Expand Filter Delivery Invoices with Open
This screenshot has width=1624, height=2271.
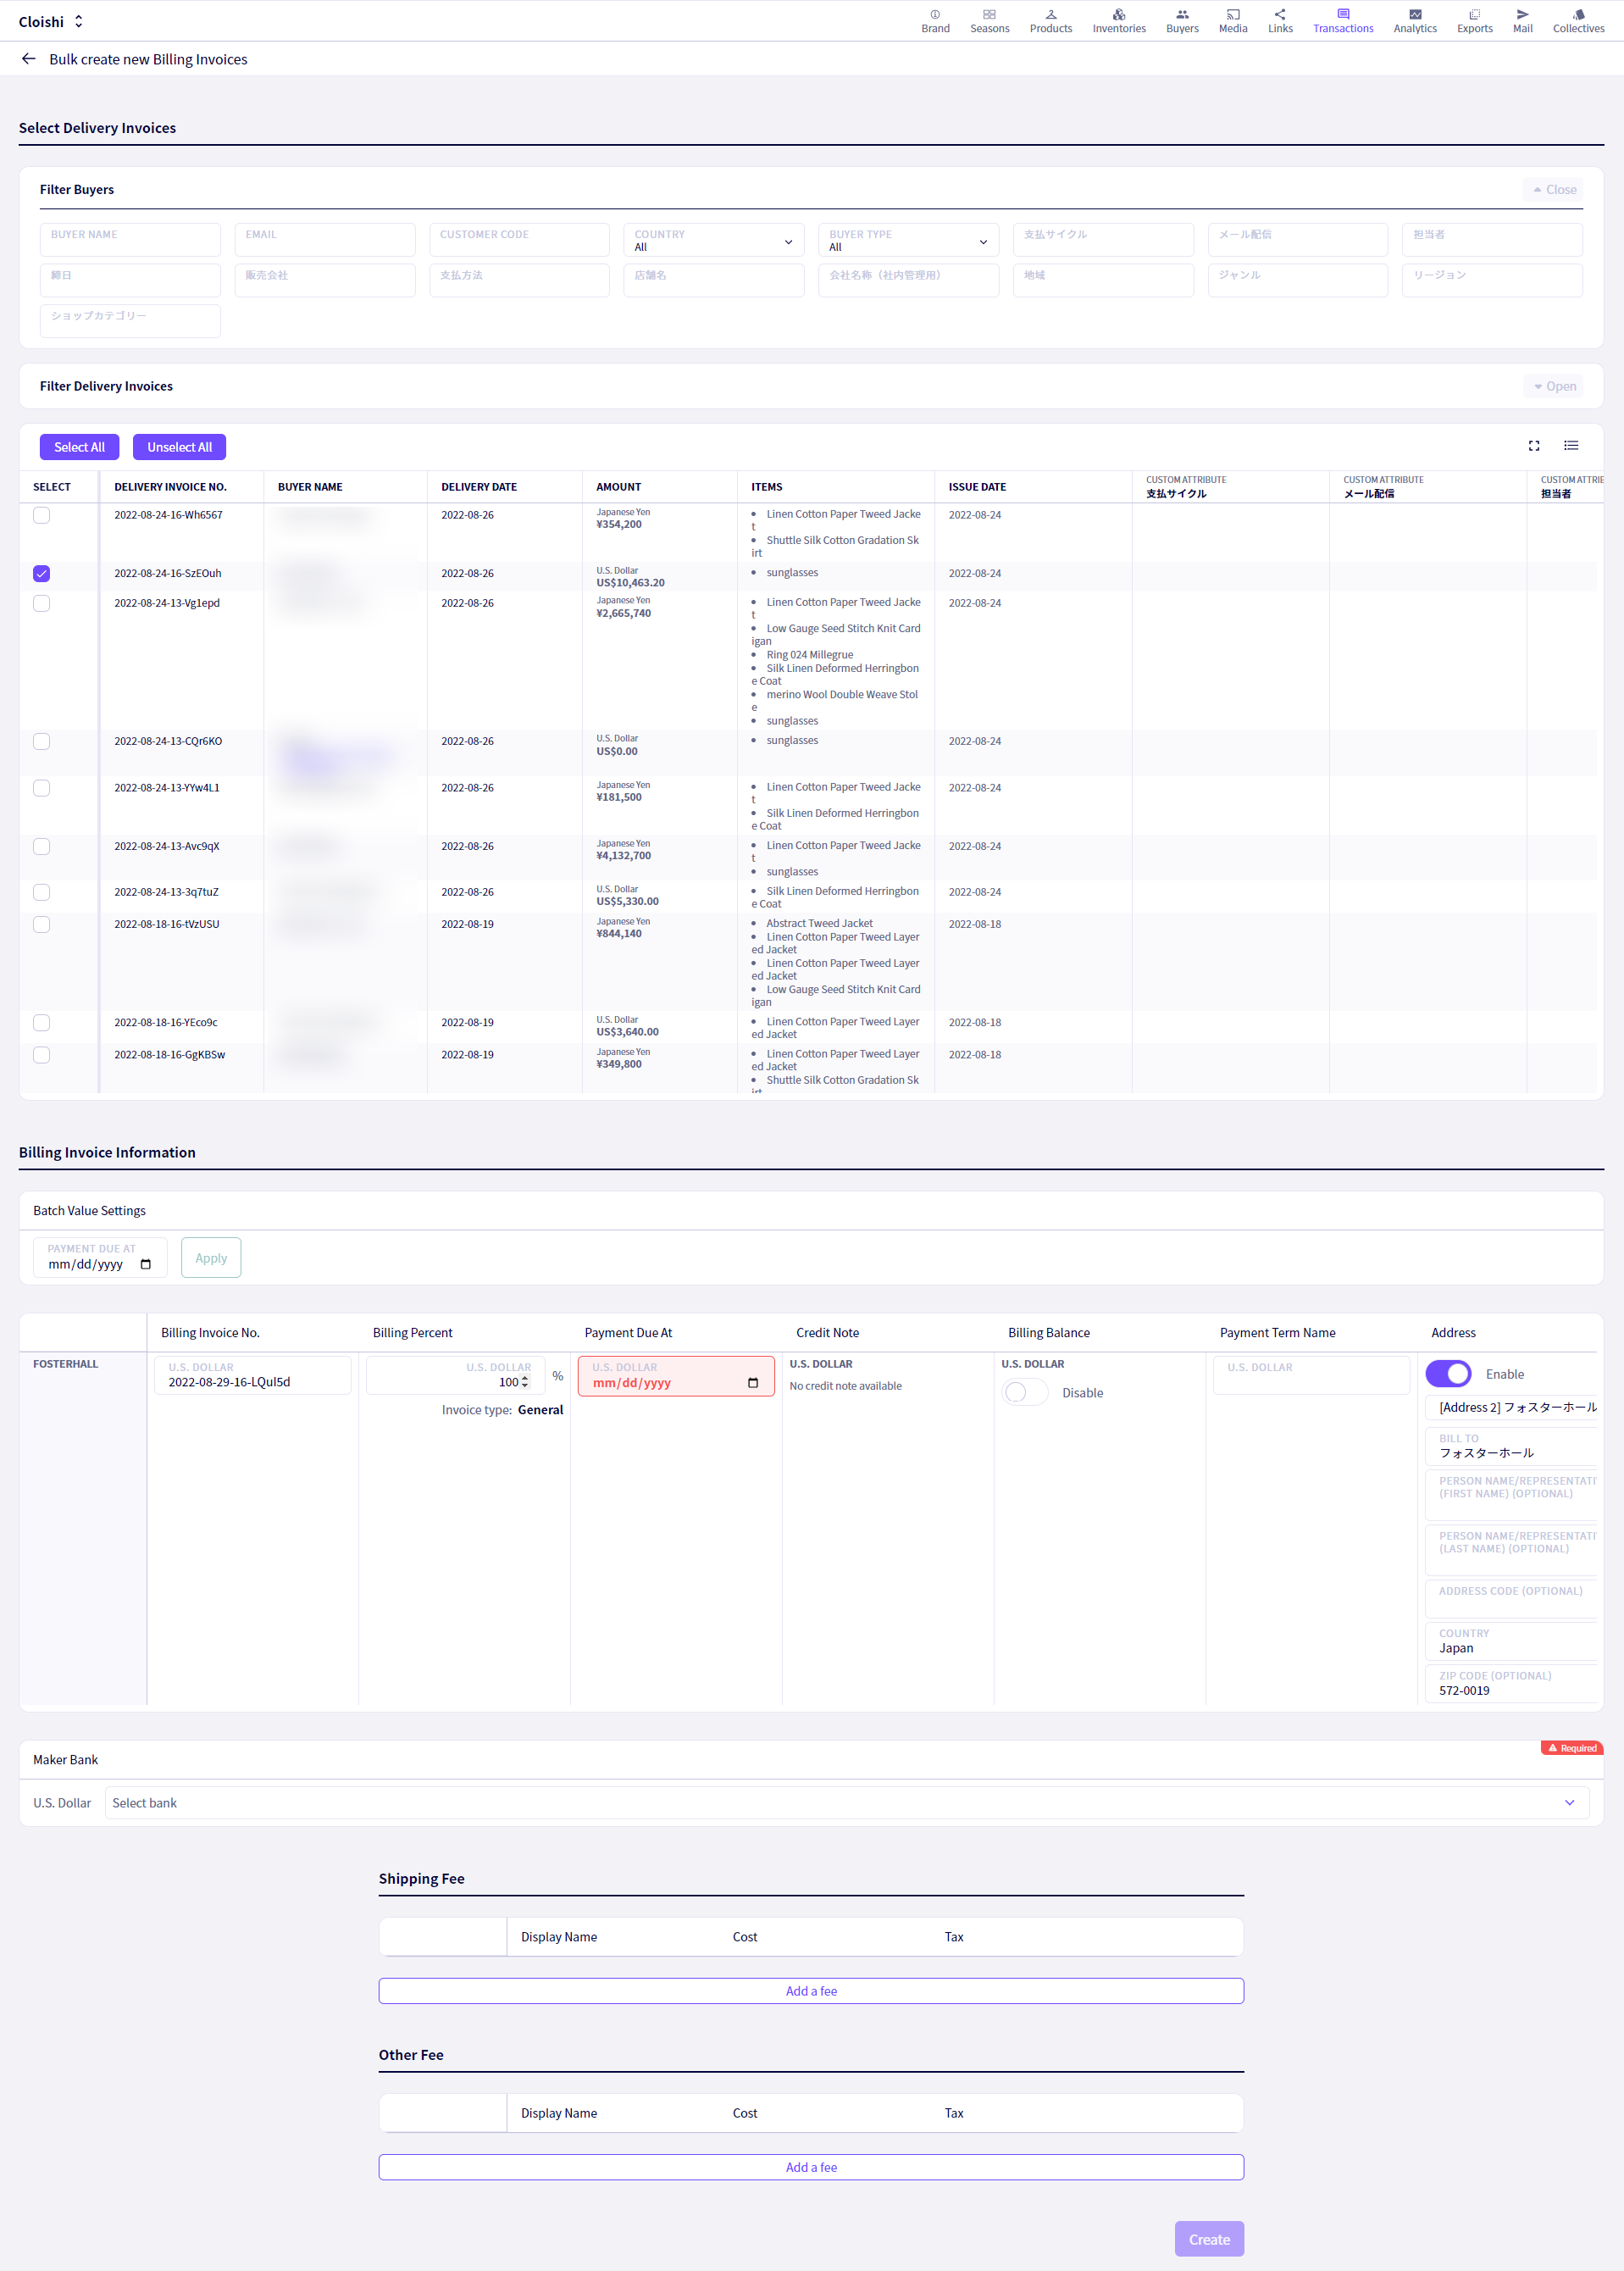1553,386
